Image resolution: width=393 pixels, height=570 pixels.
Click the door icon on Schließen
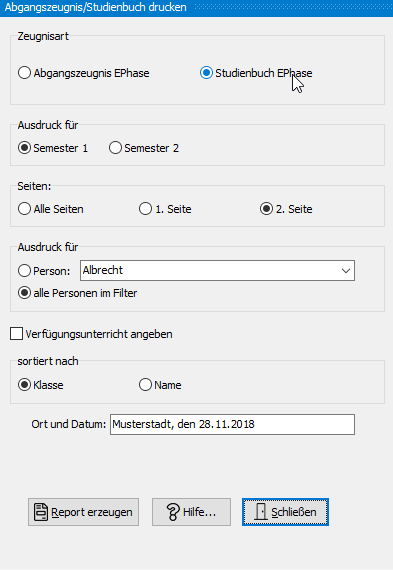[x=261, y=512]
